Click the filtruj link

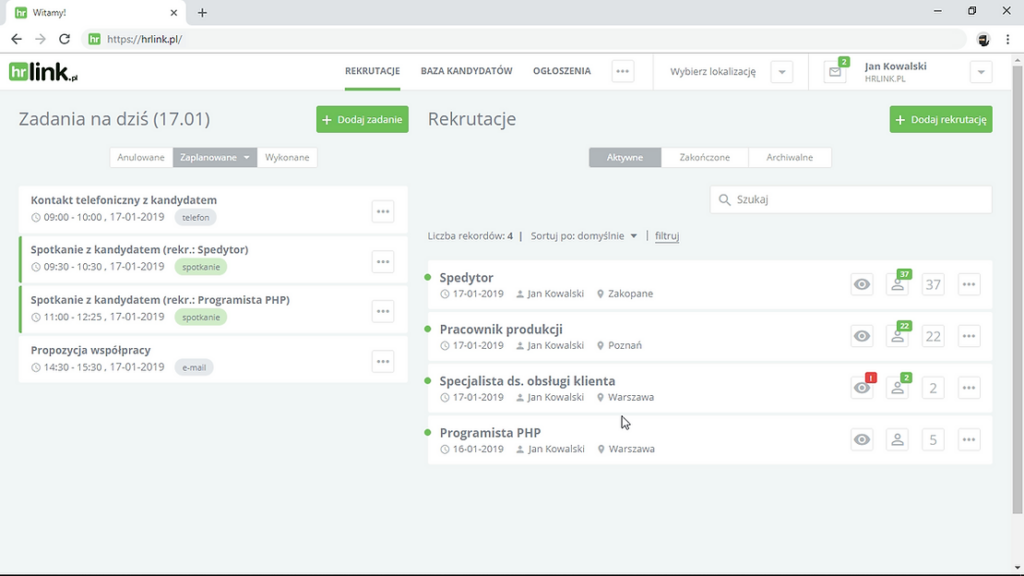(667, 236)
